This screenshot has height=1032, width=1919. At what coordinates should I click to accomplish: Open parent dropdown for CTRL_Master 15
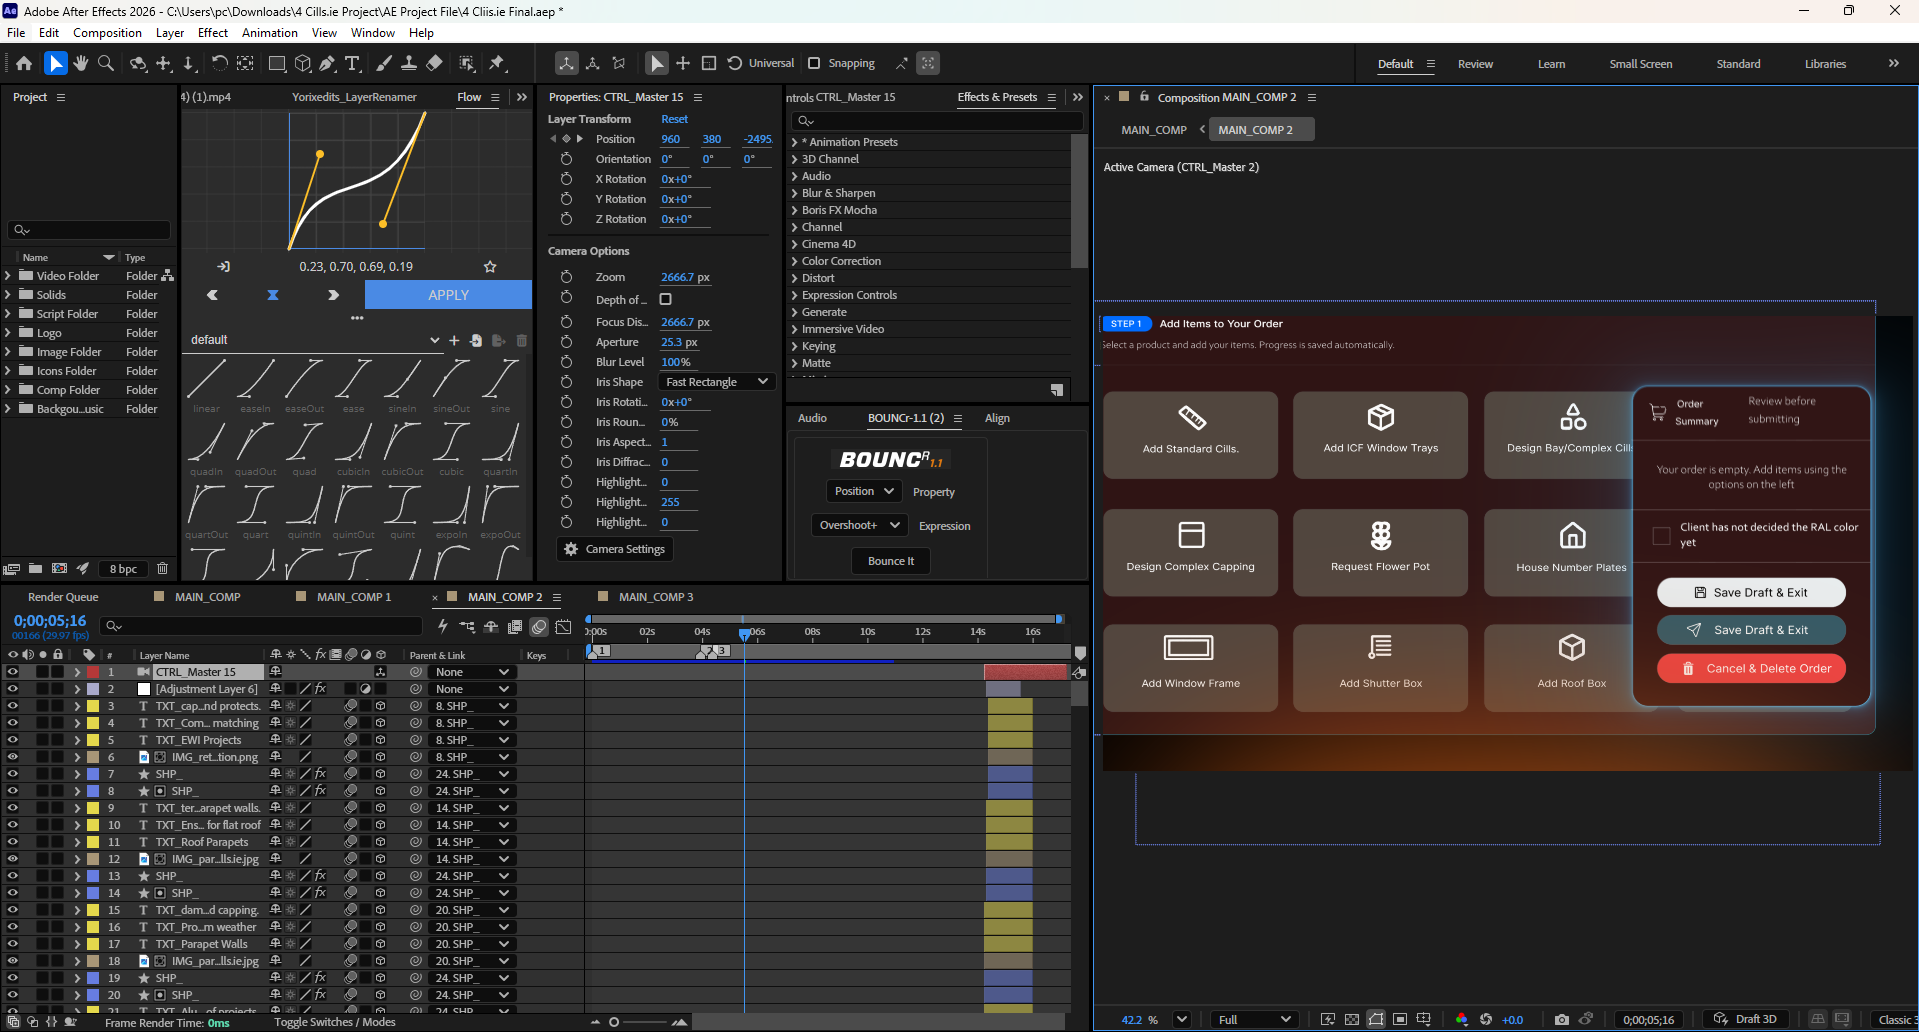pyautogui.click(x=472, y=672)
